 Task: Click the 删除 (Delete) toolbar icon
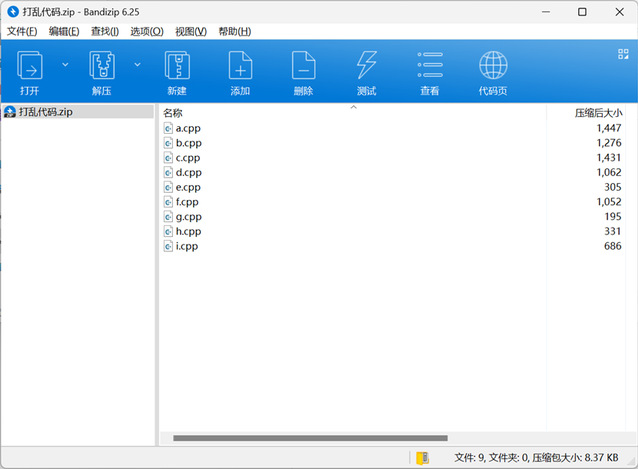pos(303,67)
